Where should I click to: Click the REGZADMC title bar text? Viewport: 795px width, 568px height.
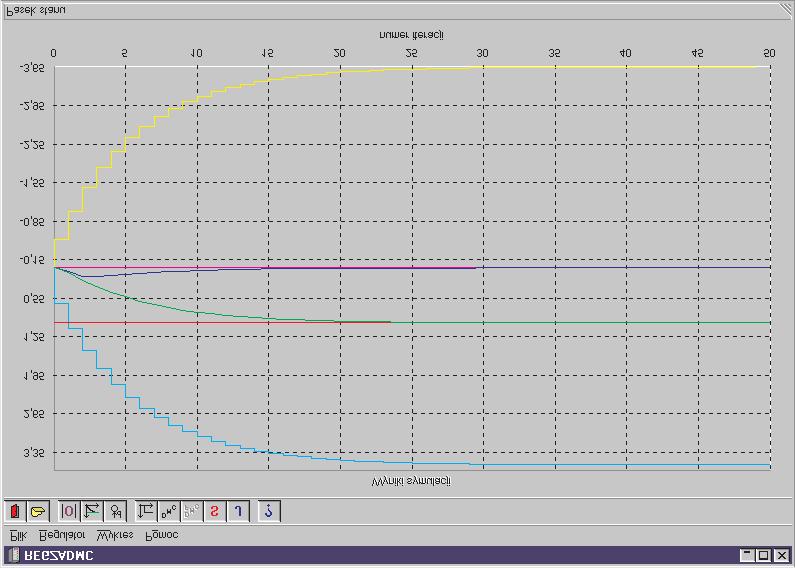click(59, 556)
